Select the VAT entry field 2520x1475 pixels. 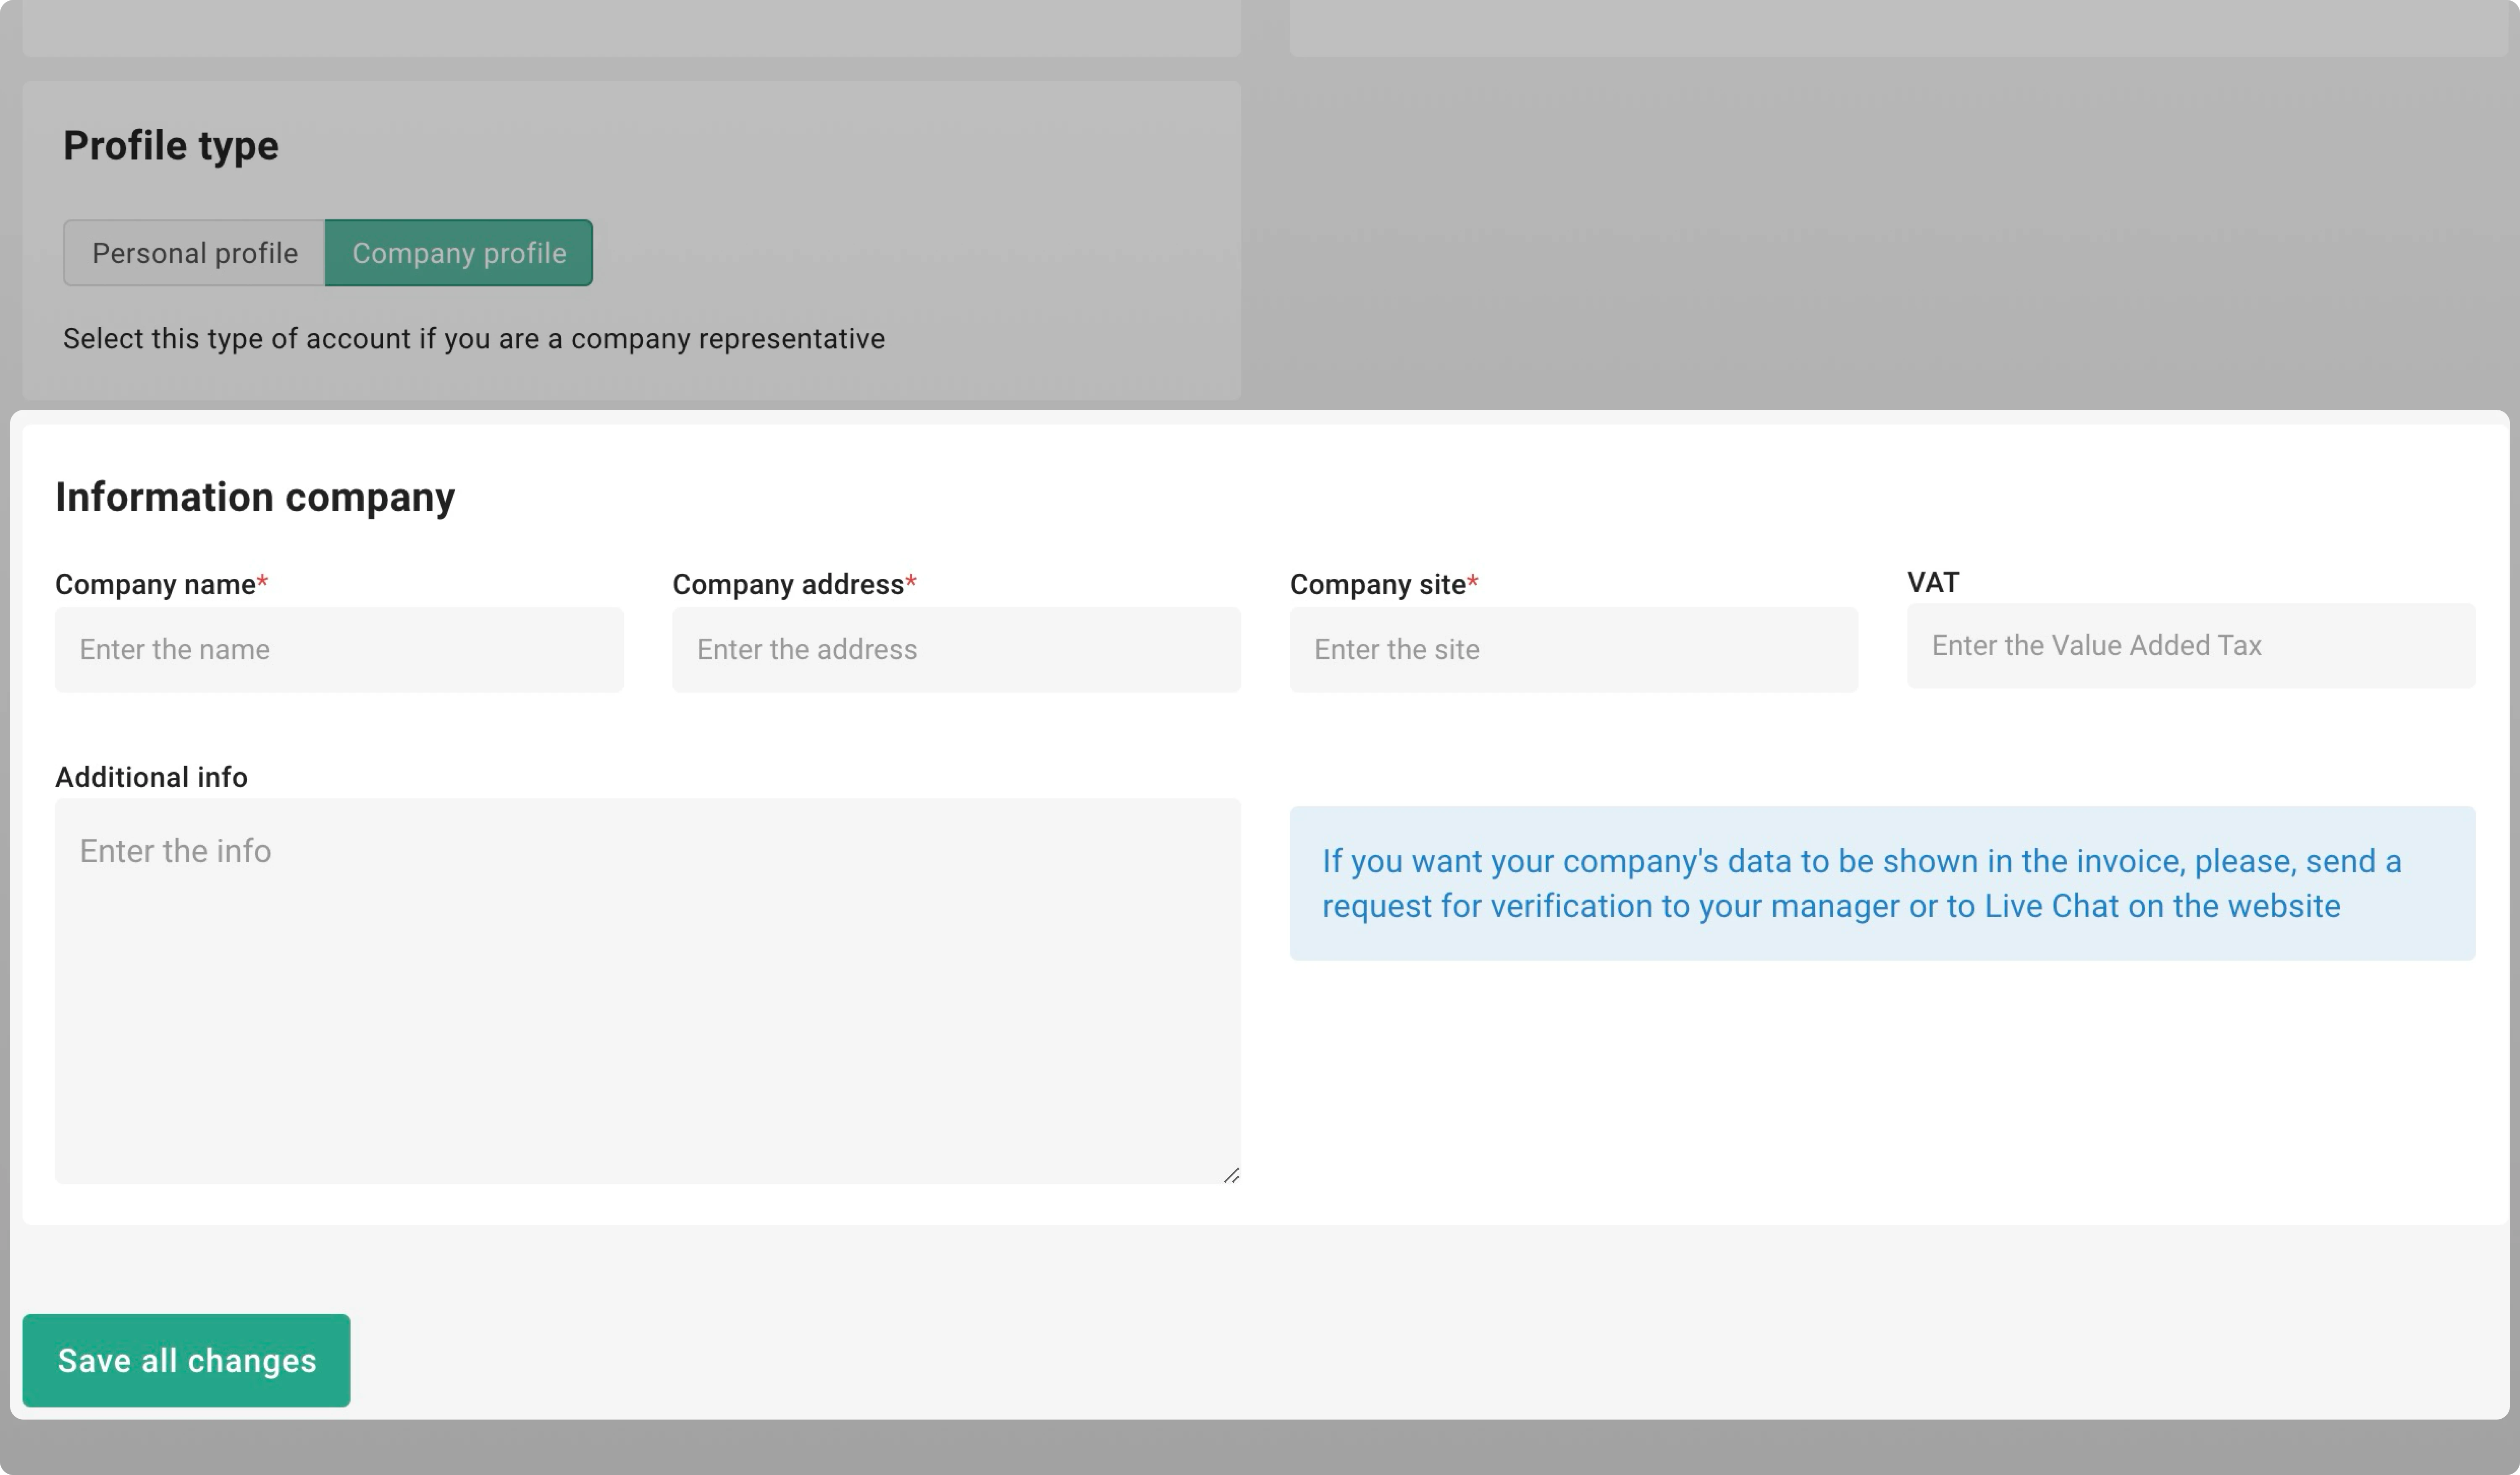[2189, 646]
